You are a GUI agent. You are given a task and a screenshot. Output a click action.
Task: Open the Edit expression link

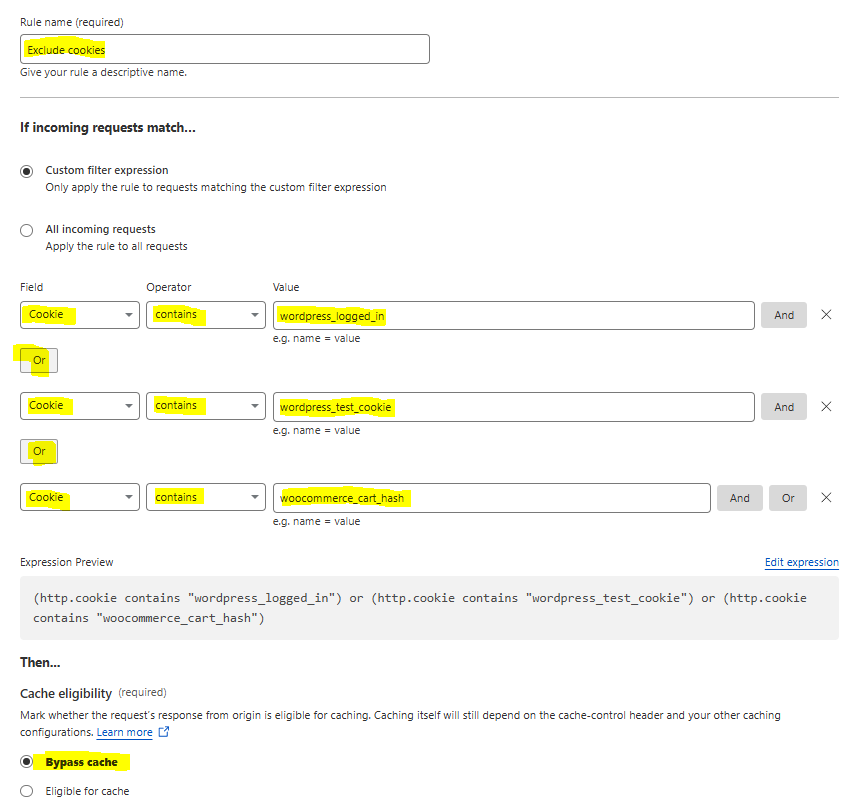click(801, 562)
